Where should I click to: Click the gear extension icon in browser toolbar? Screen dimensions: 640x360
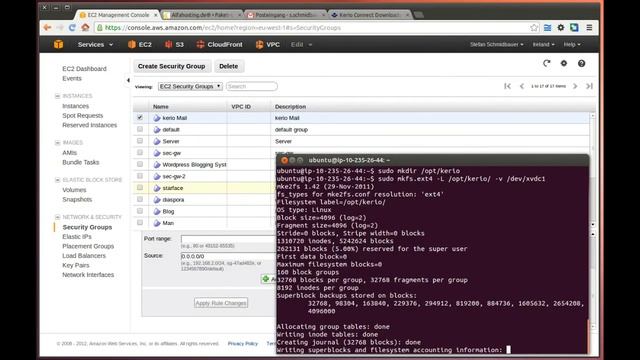click(561, 28)
